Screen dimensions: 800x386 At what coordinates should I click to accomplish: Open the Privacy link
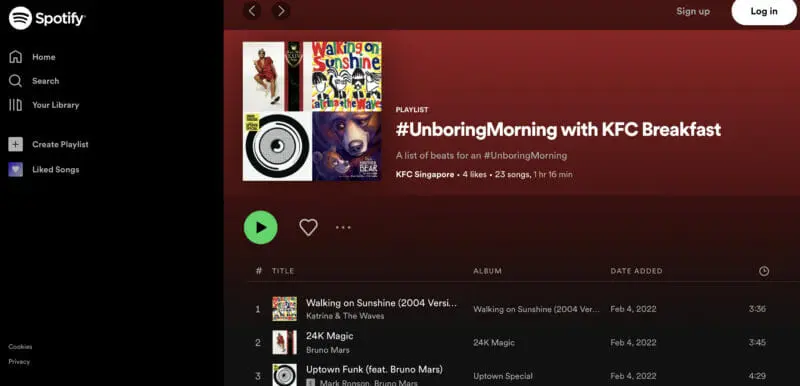coord(19,362)
